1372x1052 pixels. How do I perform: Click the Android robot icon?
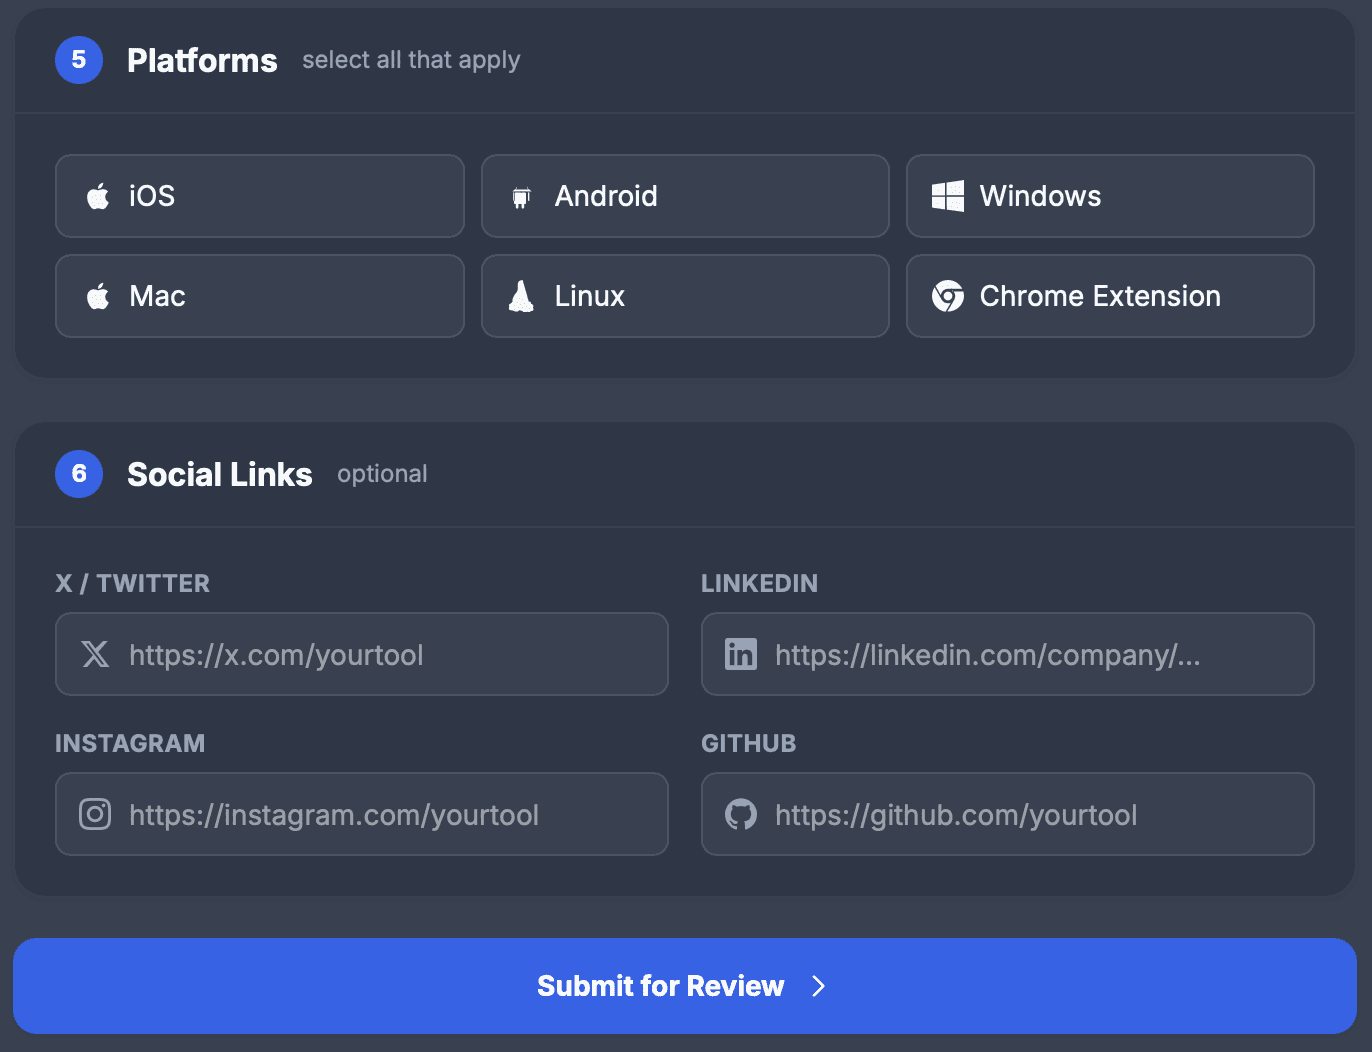point(521,198)
